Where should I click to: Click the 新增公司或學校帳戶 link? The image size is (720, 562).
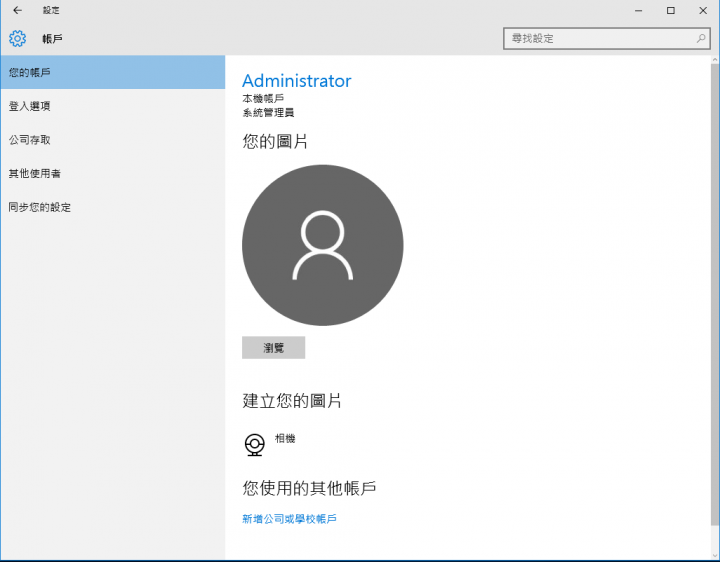point(289,519)
